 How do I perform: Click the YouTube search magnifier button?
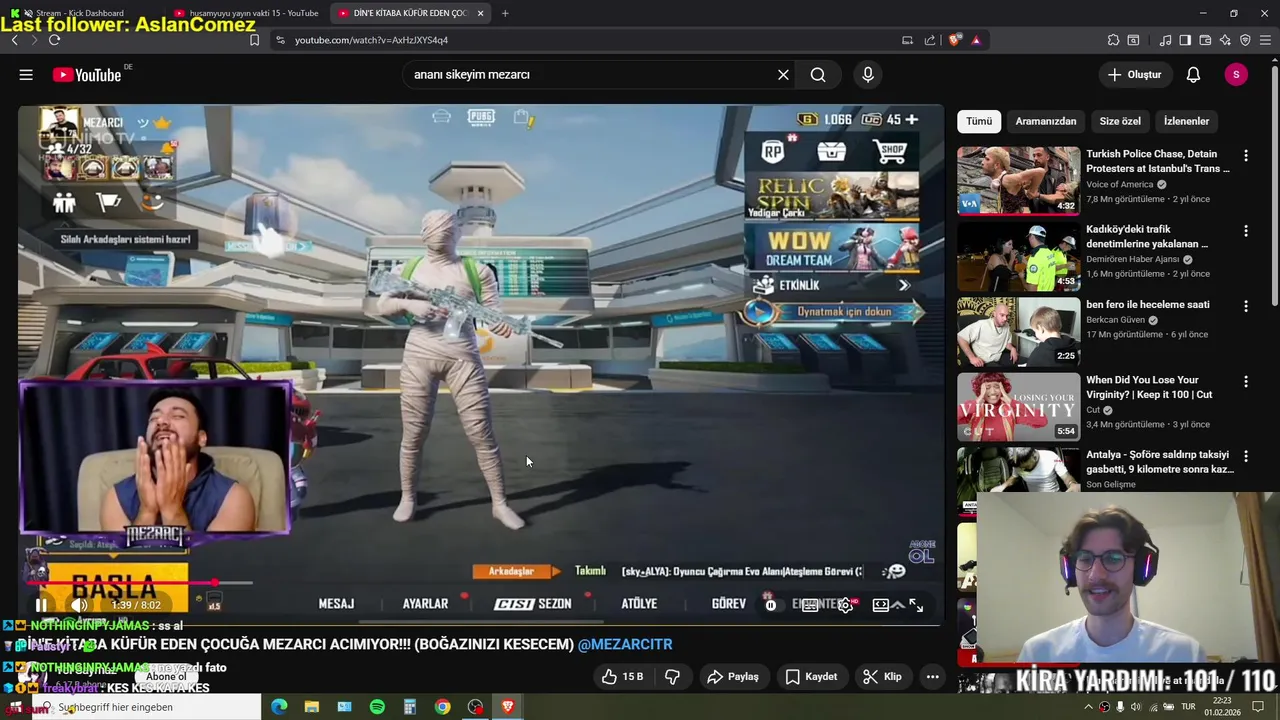click(x=818, y=75)
